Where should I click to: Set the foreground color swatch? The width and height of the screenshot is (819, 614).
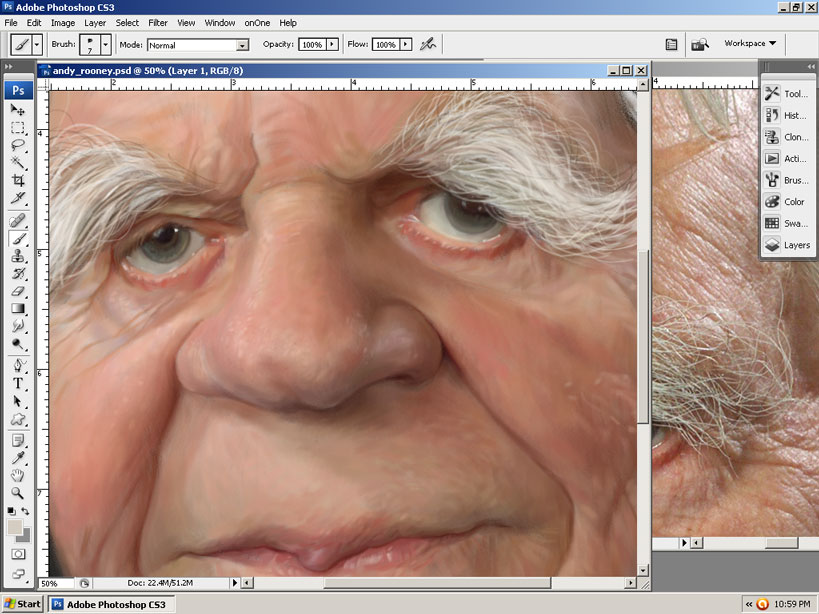[x=15, y=527]
